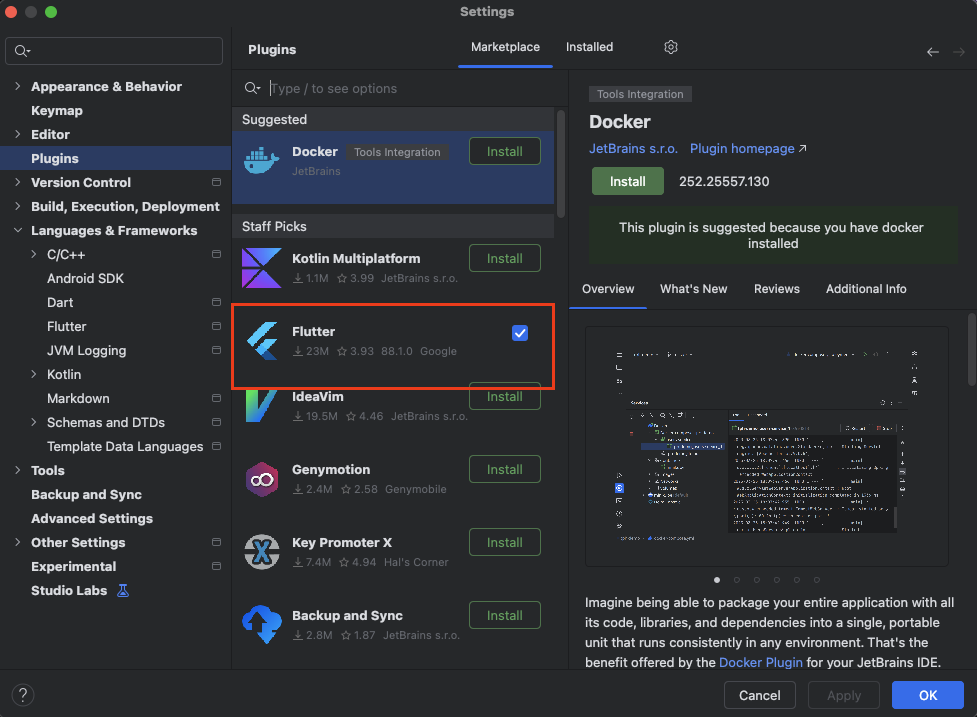Open the Plugin homepage link

coord(747,149)
